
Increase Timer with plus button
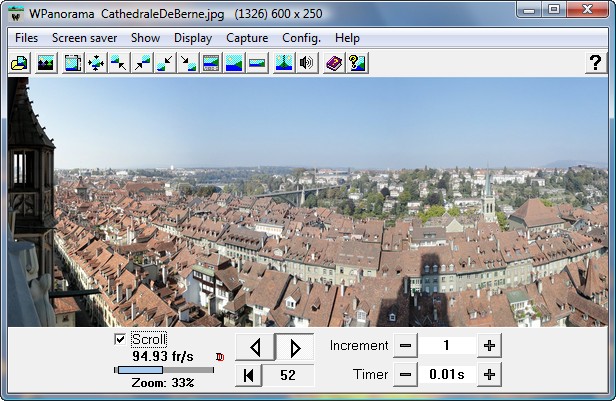coord(489,375)
